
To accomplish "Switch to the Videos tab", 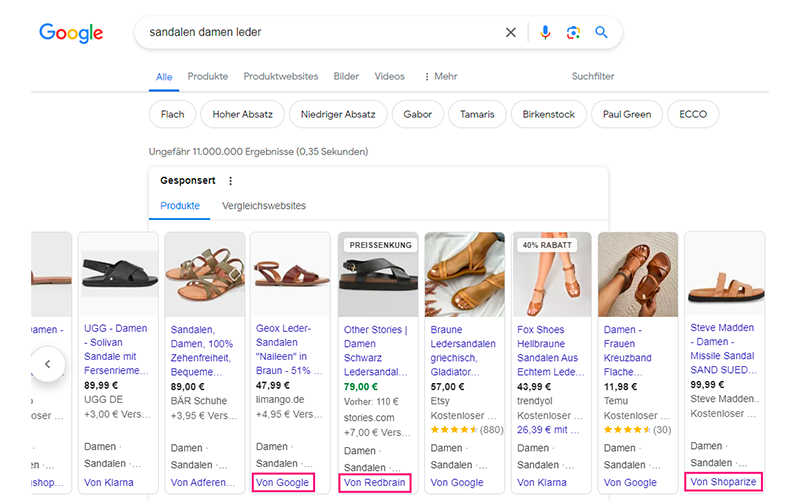I will click(389, 77).
